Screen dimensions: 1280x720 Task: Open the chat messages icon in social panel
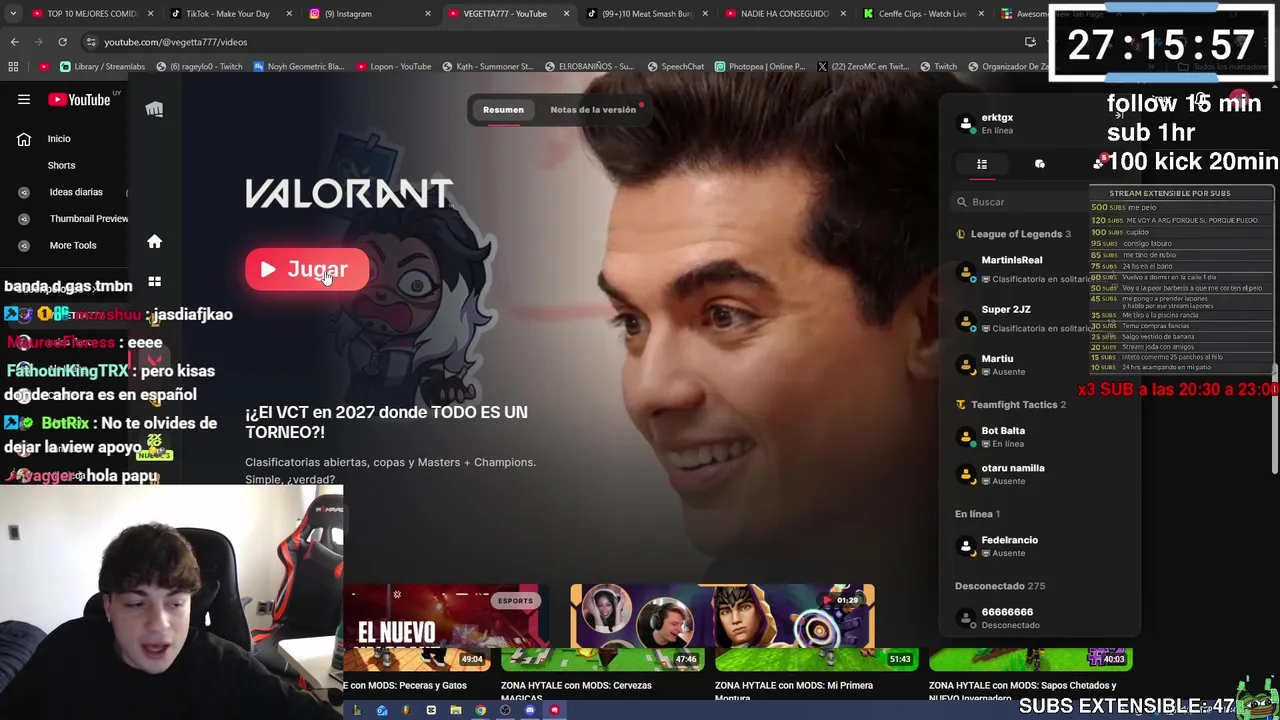pyautogui.click(x=1039, y=164)
